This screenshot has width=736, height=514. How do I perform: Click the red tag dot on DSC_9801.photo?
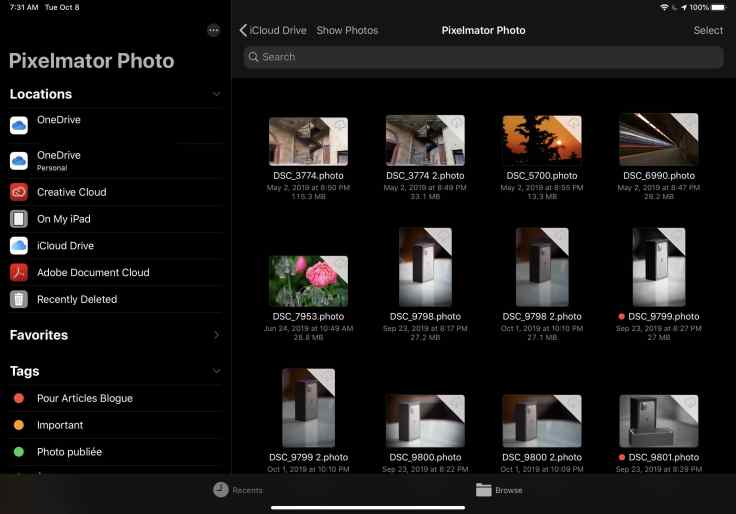(x=621, y=457)
